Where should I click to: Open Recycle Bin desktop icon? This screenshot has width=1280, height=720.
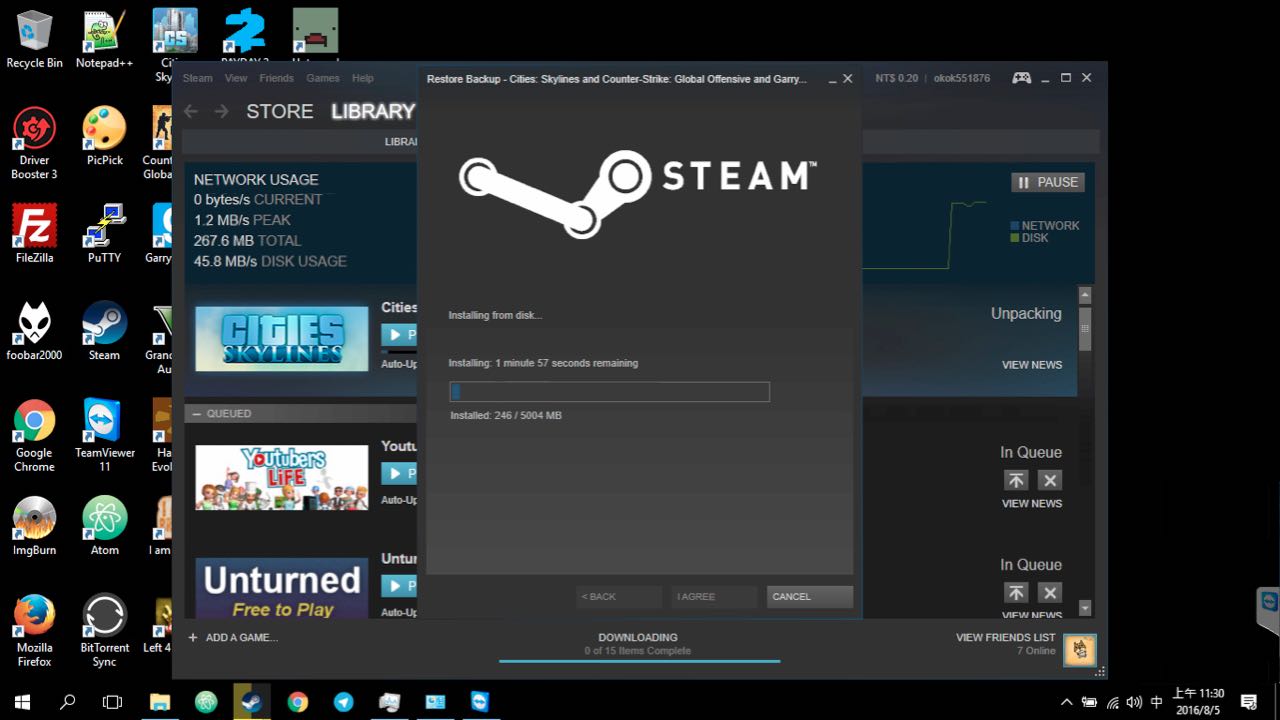pos(34,40)
